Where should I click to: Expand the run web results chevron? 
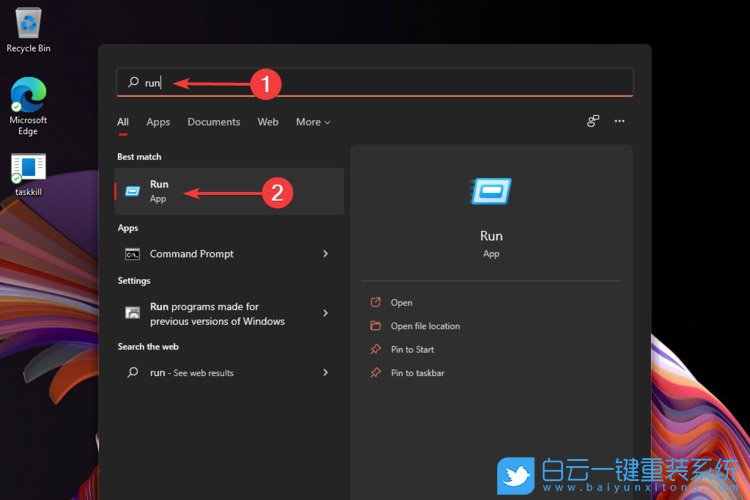coord(325,372)
